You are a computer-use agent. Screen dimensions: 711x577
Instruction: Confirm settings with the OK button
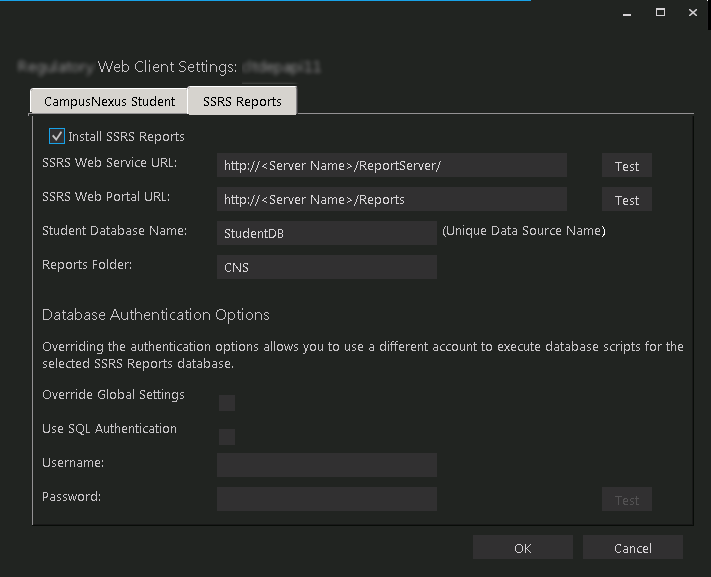pos(522,548)
